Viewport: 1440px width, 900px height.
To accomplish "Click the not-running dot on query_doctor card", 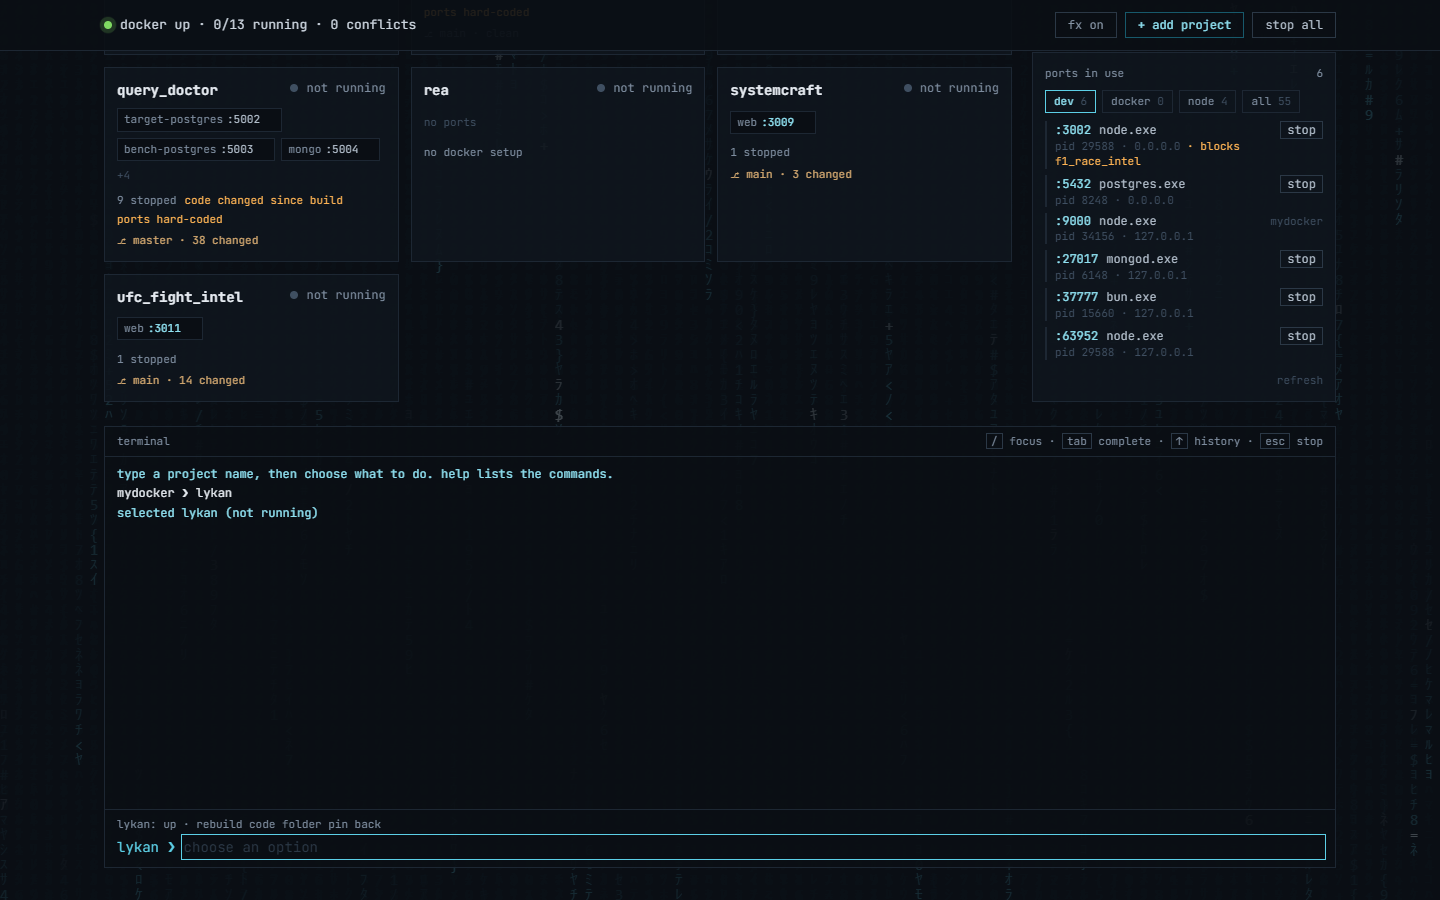I will [x=294, y=88].
